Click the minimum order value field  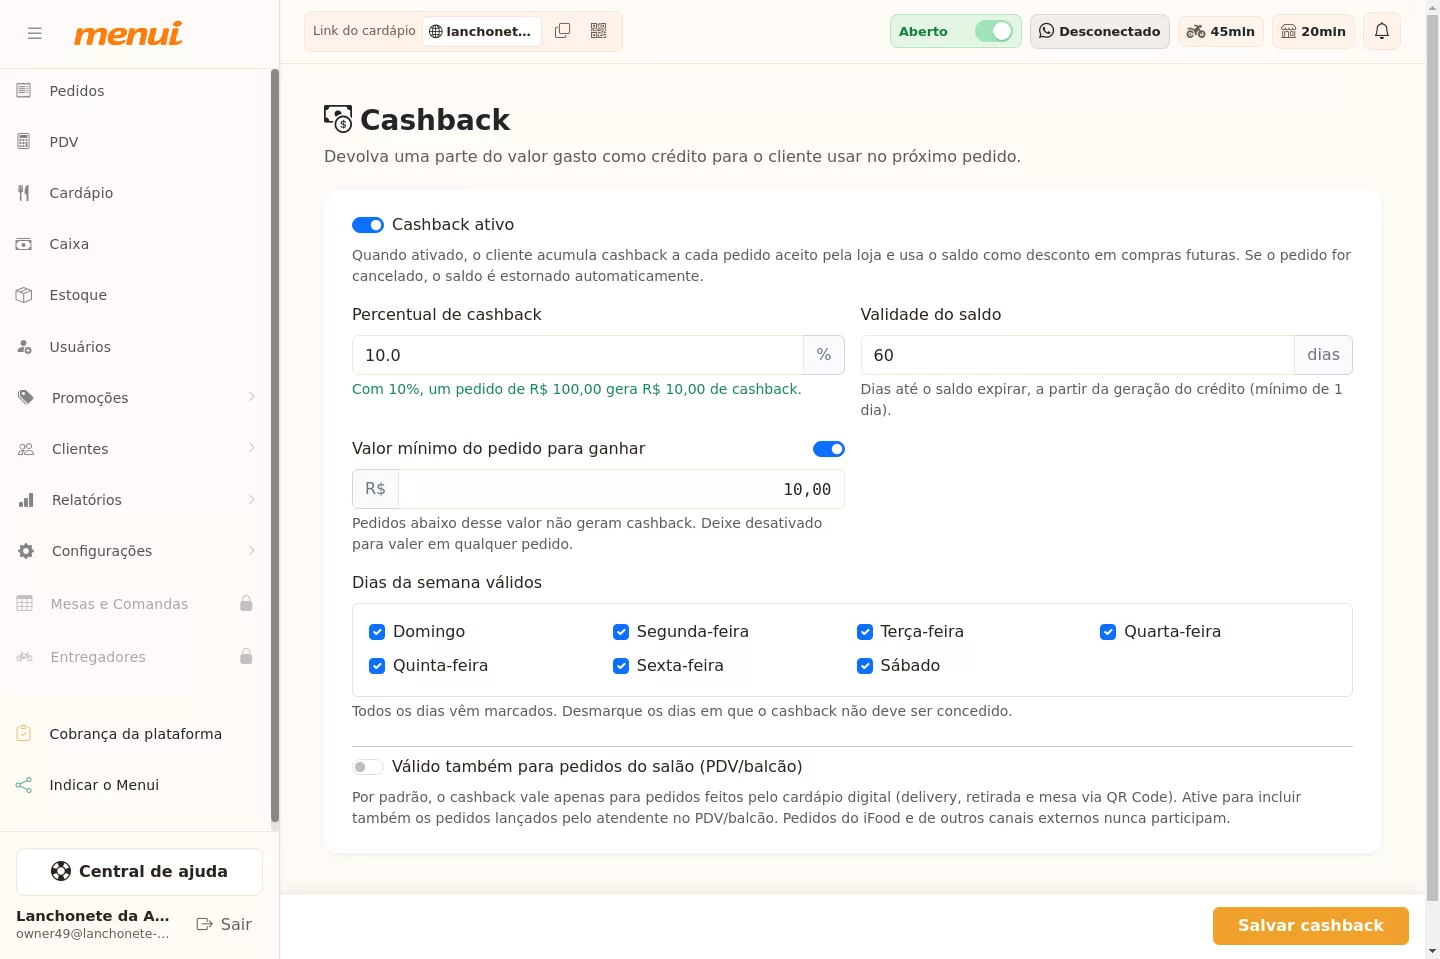tap(621, 489)
